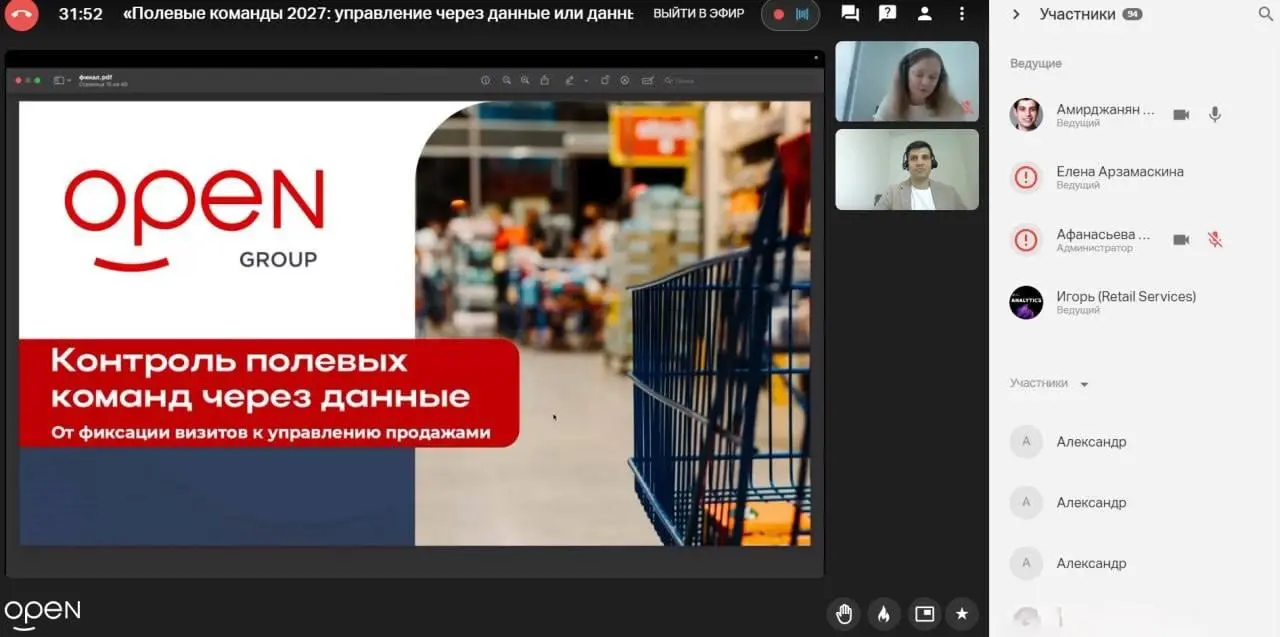Click the slide heading «Контроль полевых команд через данные»
The image size is (1280, 637).
click(x=260, y=378)
